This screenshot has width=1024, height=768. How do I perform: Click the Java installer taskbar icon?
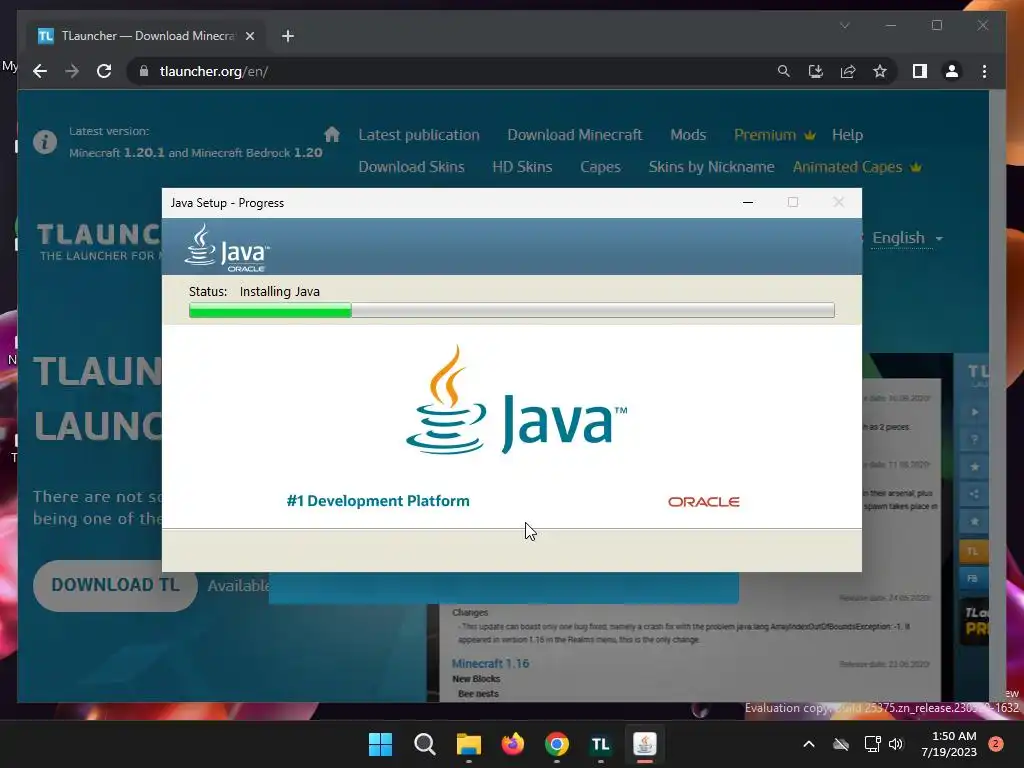(x=645, y=744)
